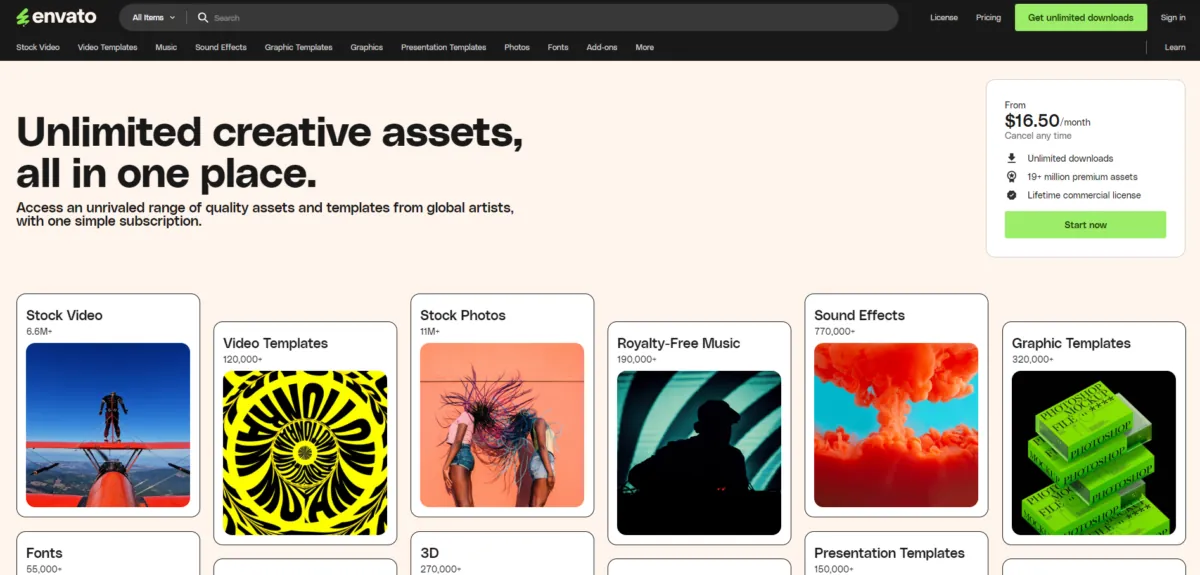Open the 3D category card
1200x575 pixels.
[502, 554]
